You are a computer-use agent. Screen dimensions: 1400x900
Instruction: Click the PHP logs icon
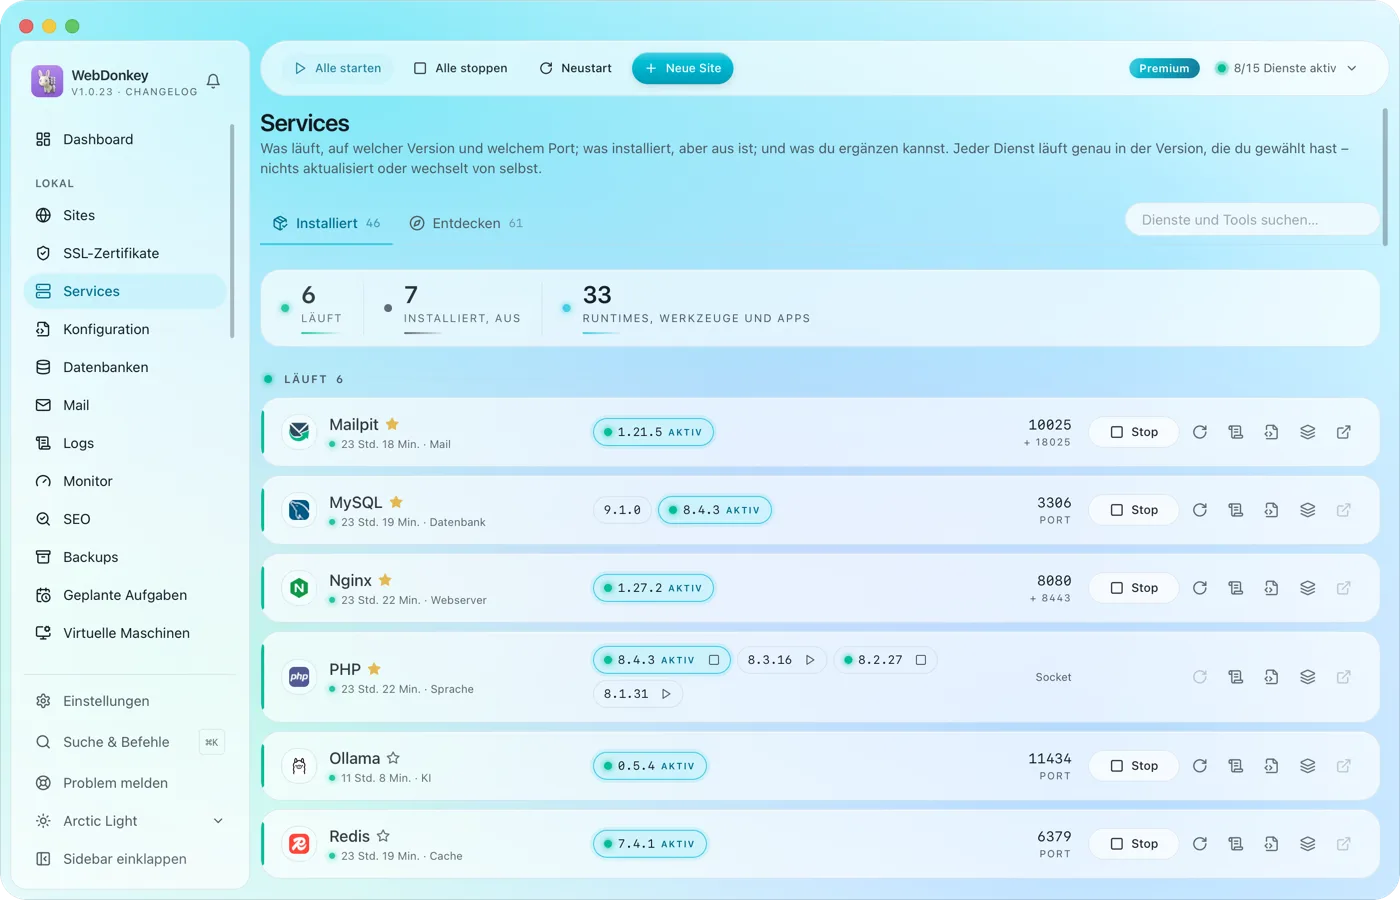[1236, 677]
